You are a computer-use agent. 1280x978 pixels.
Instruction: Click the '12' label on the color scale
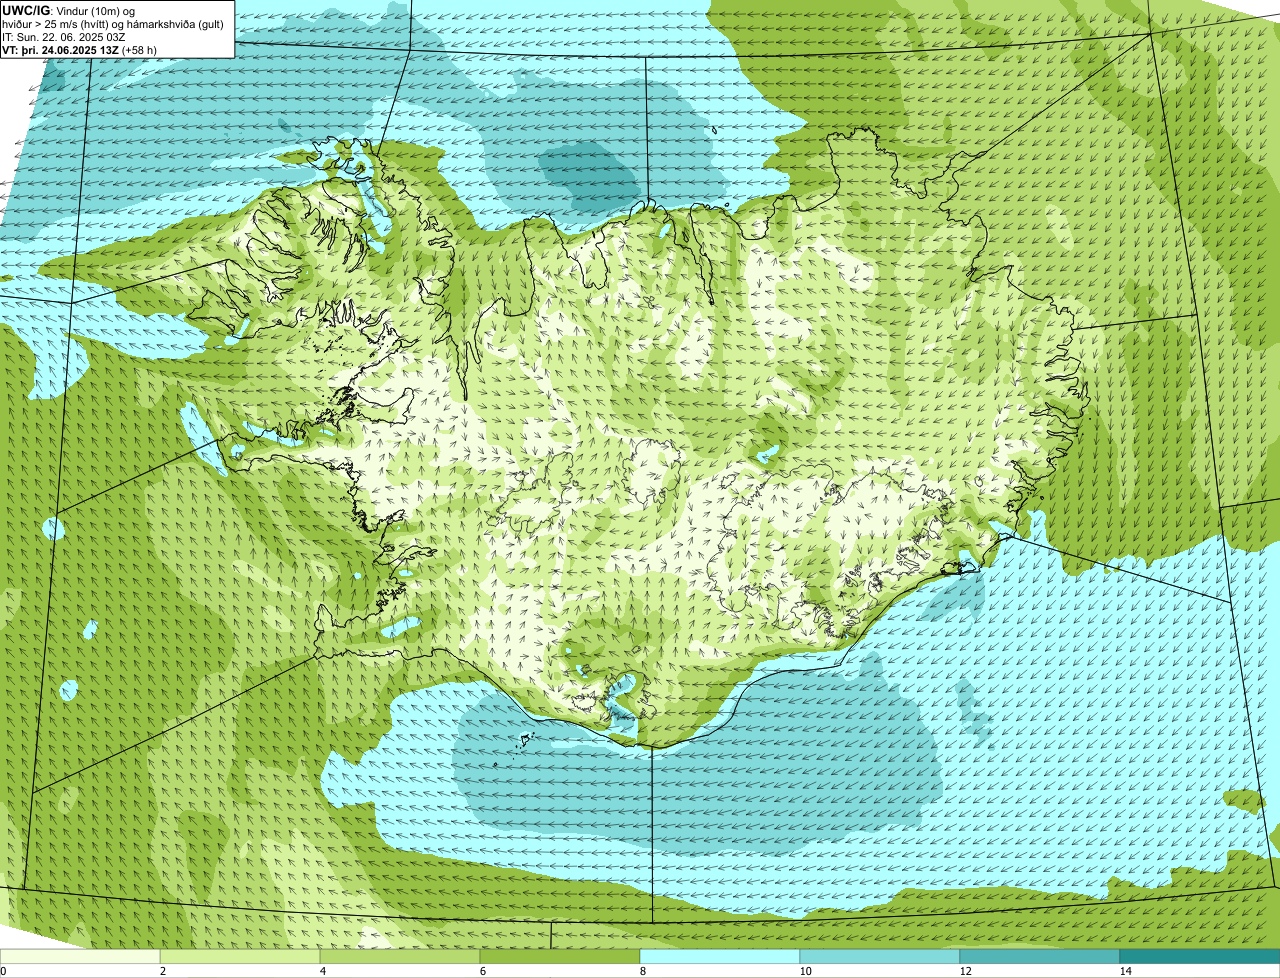tap(965, 971)
